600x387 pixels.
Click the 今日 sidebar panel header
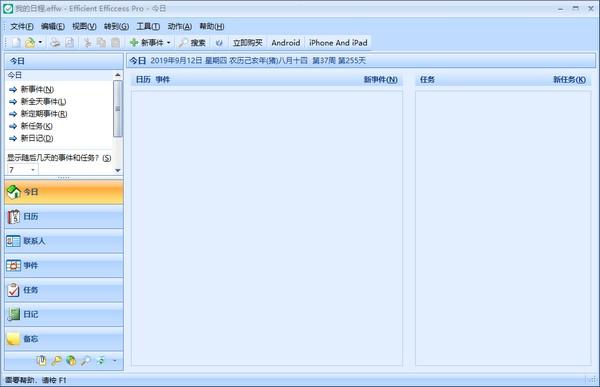coord(64,61)
